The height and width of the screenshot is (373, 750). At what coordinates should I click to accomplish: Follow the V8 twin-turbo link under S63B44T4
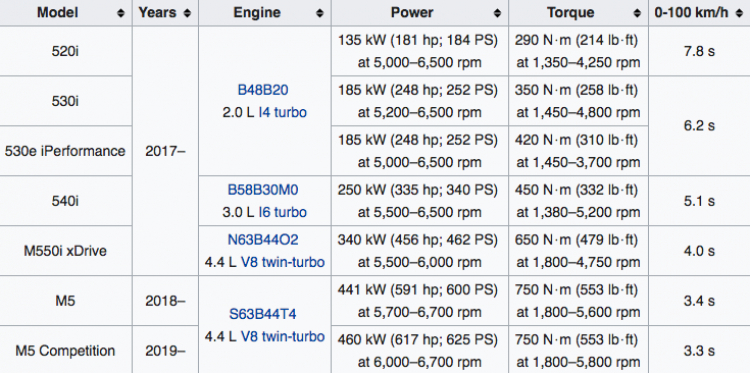click(282, 337)
